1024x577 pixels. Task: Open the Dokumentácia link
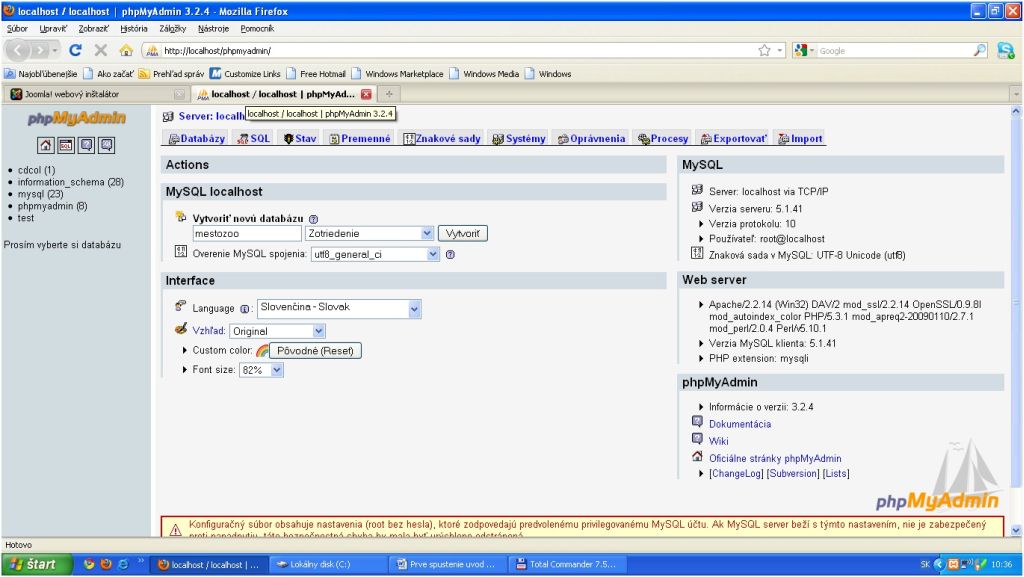click(740, 424)
